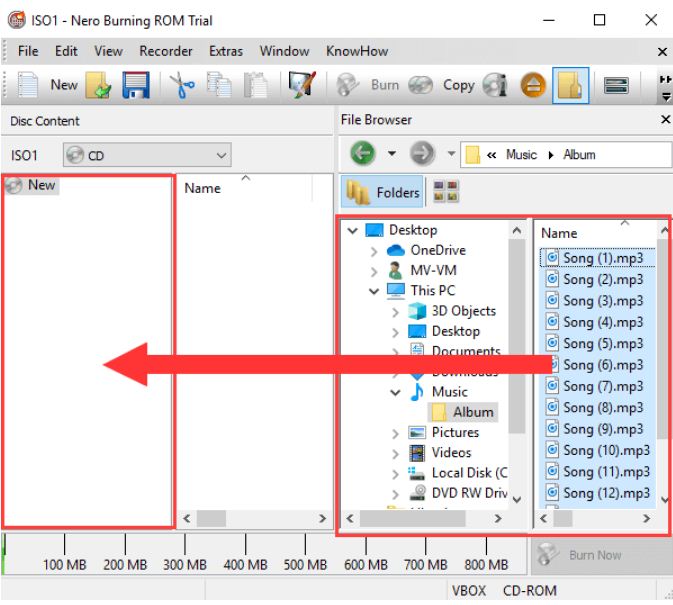The image size is (673, 605).
Task: Click the address bar path field
Action: 566,154
